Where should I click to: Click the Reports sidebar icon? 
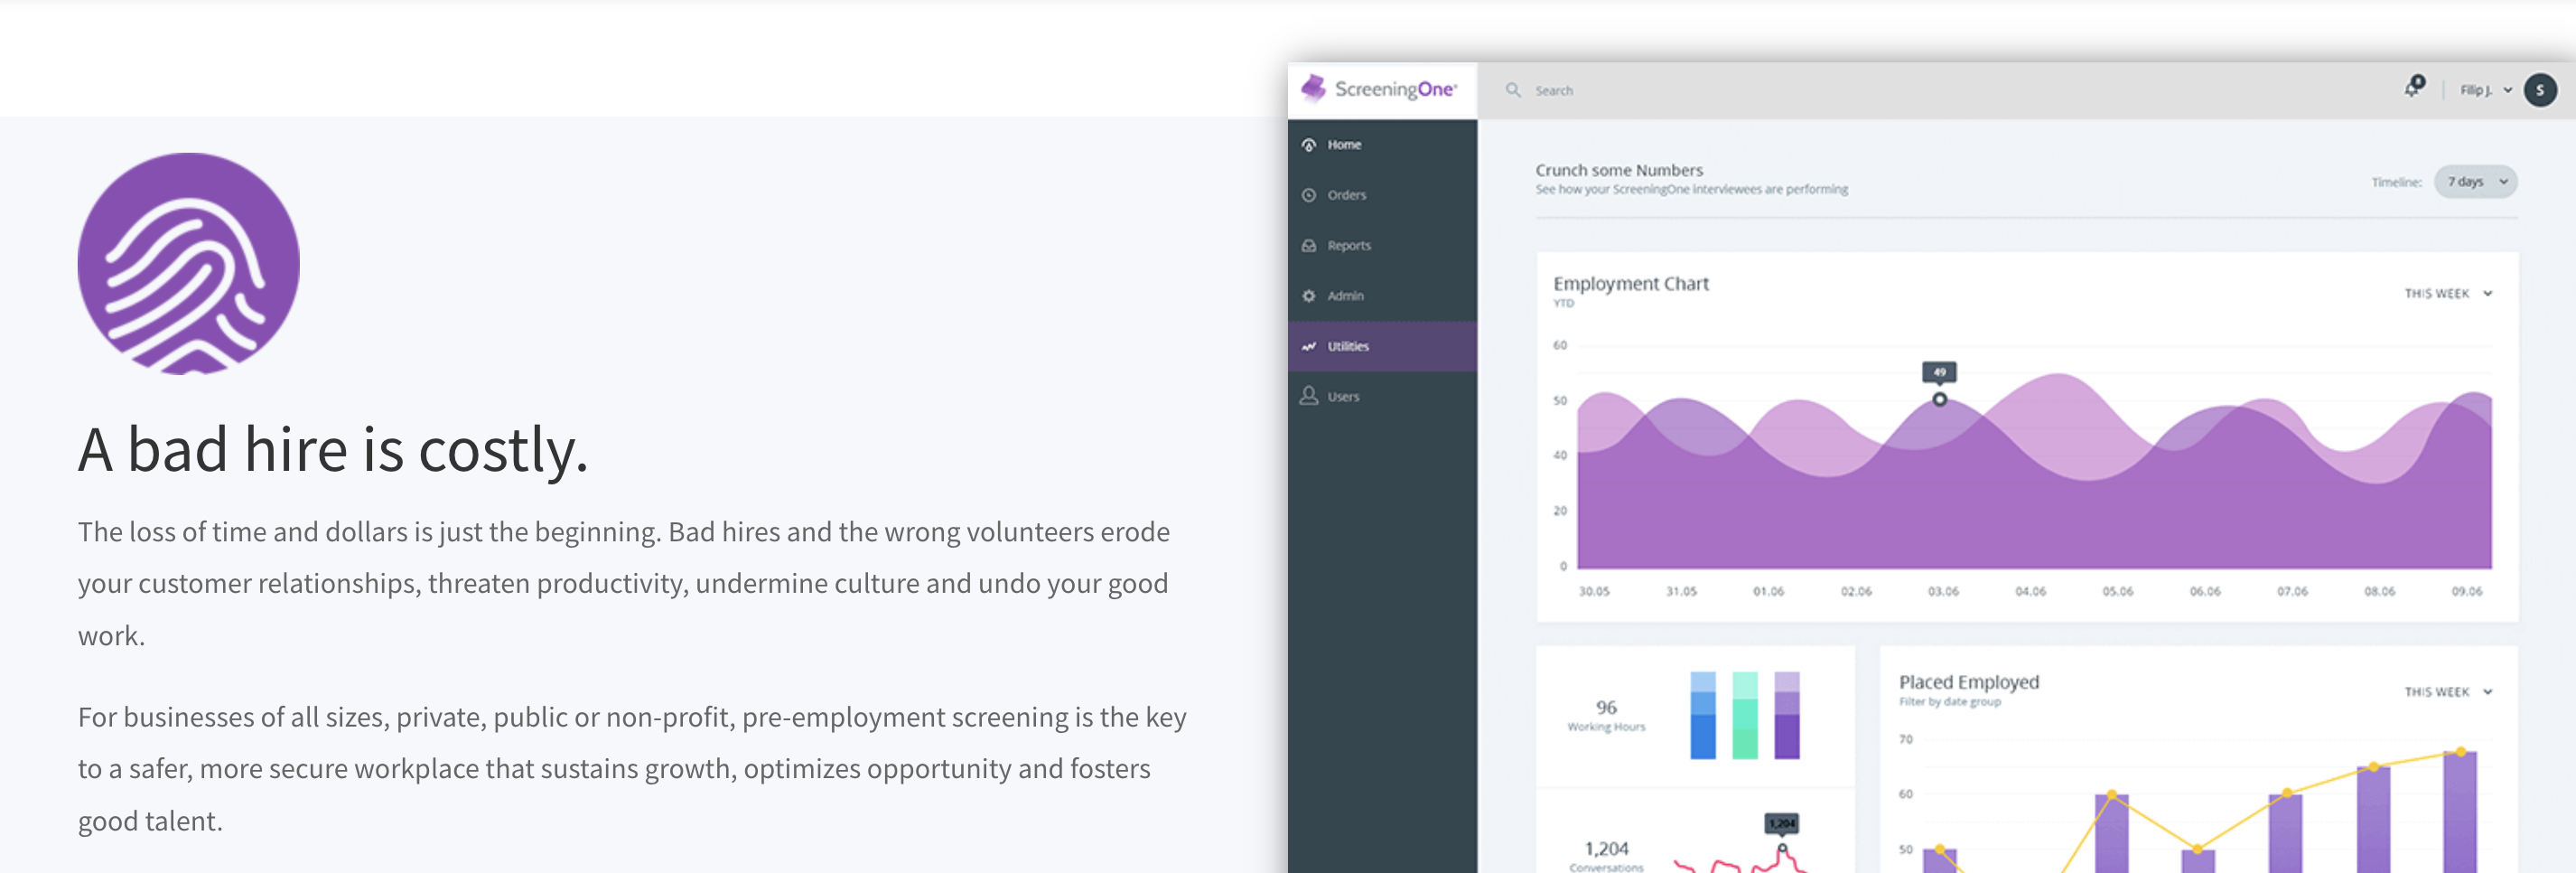coord(1308,245)
